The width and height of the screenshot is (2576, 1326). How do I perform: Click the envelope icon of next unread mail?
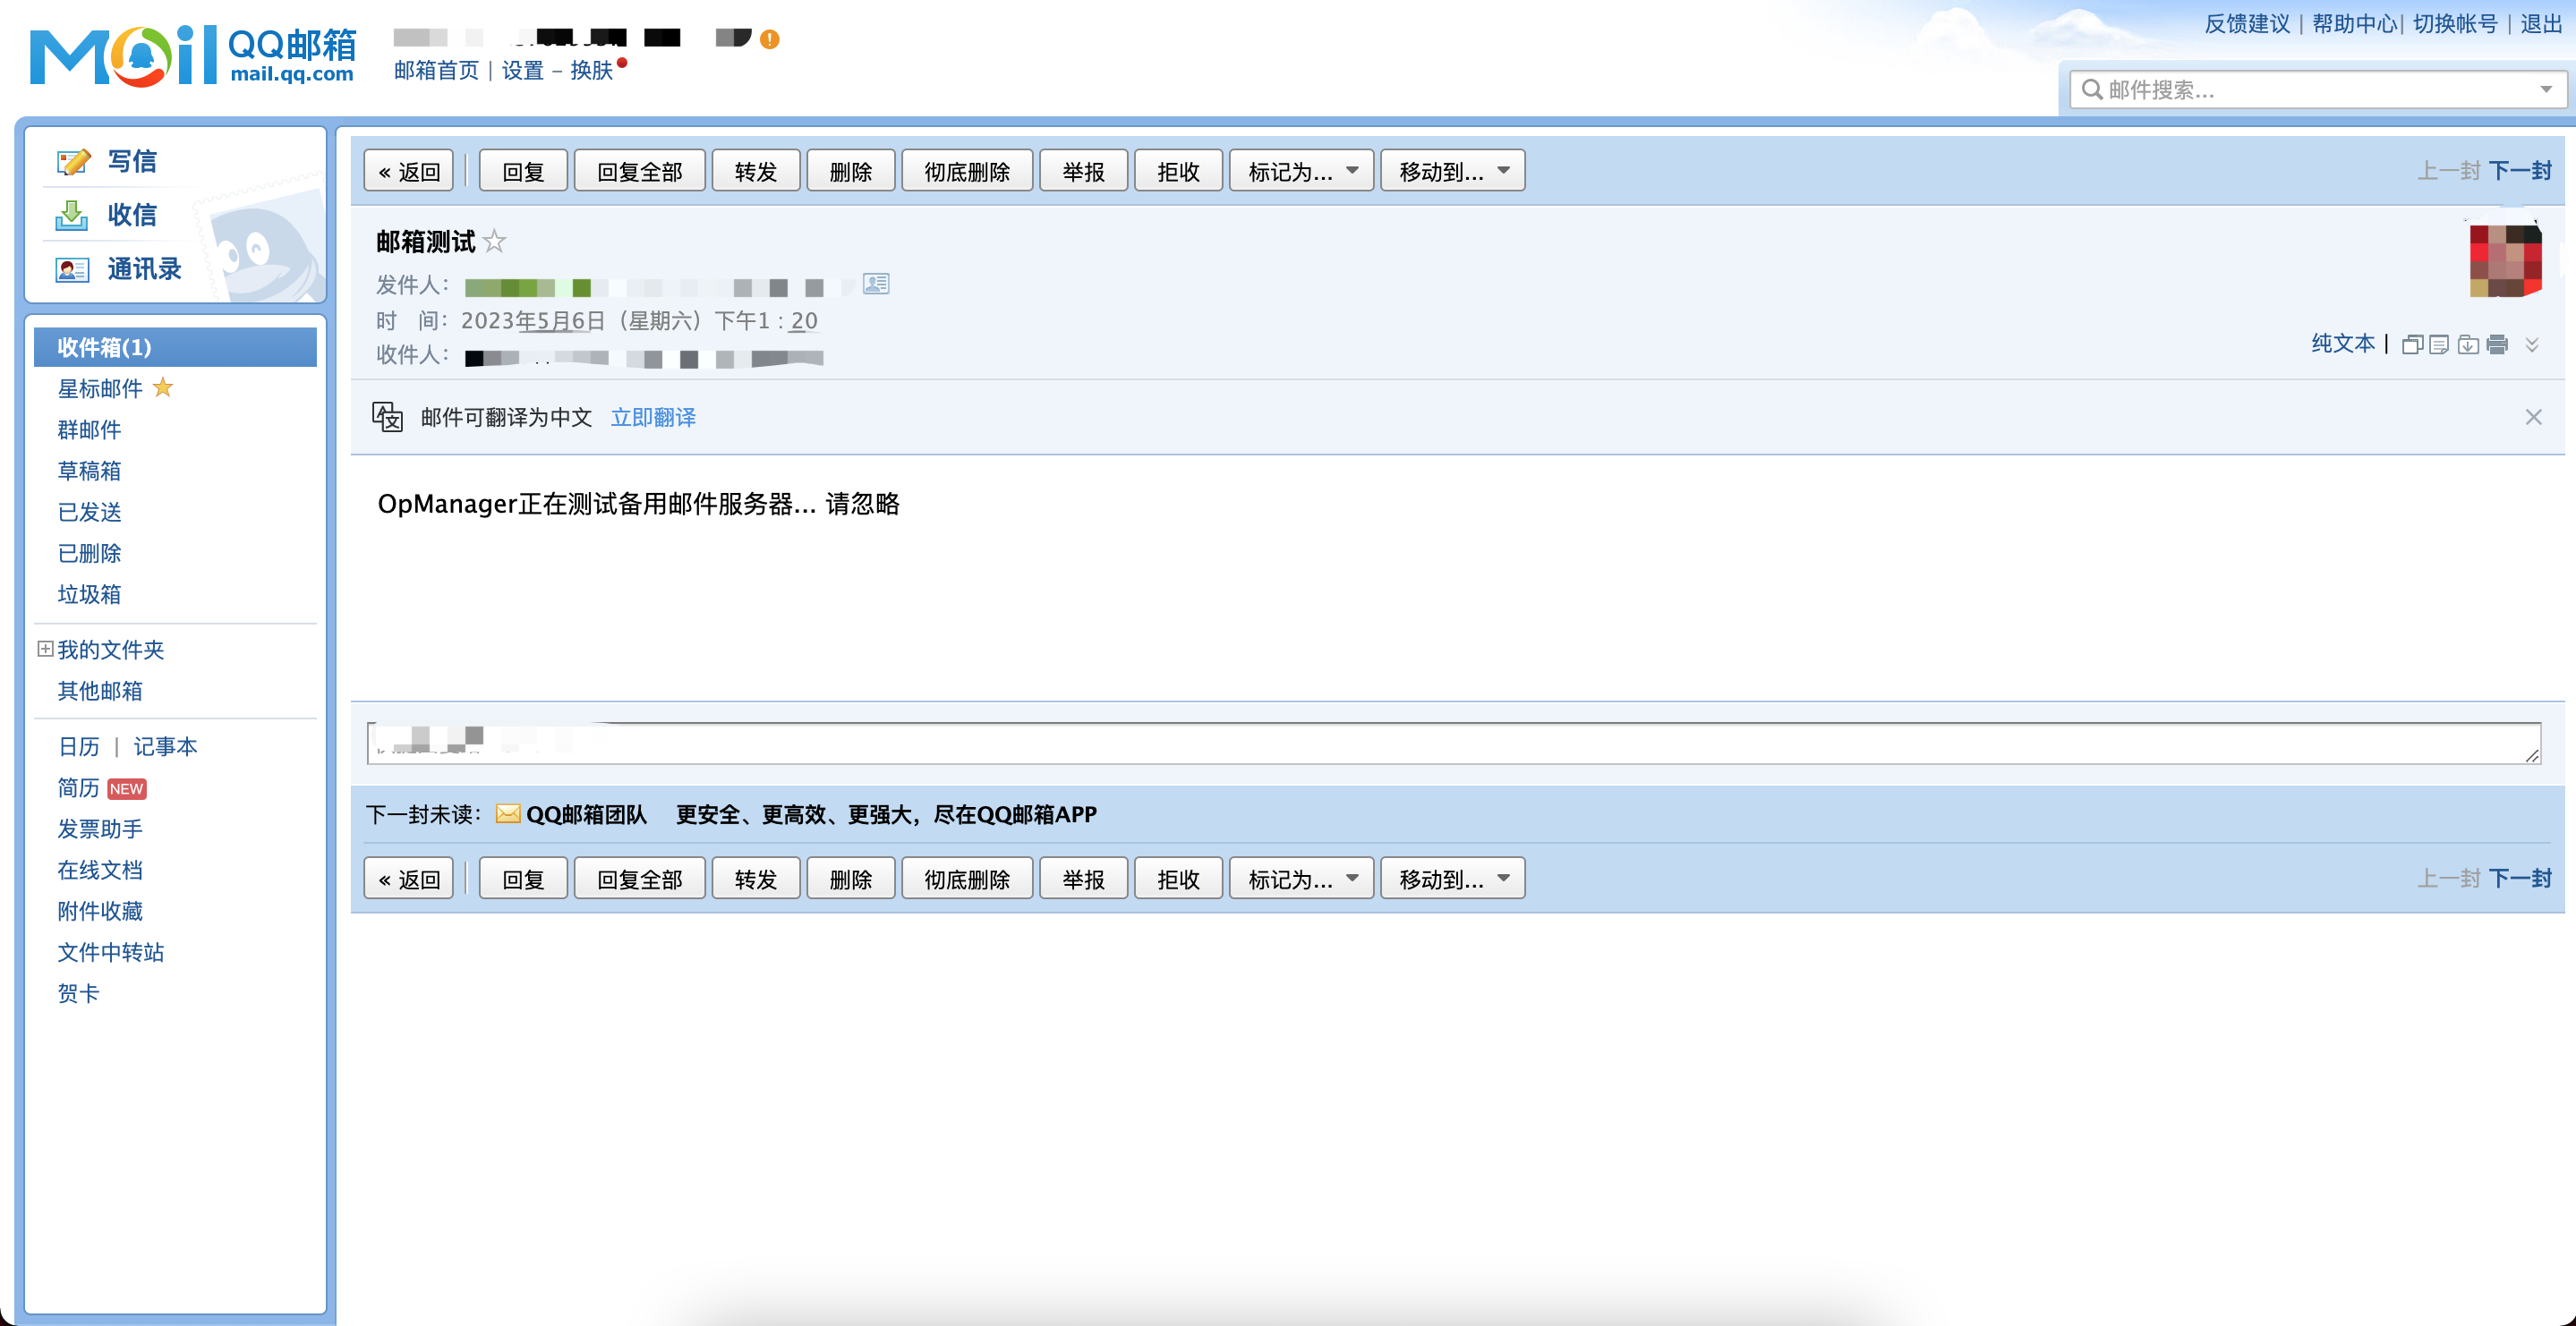tap(508, 814)
